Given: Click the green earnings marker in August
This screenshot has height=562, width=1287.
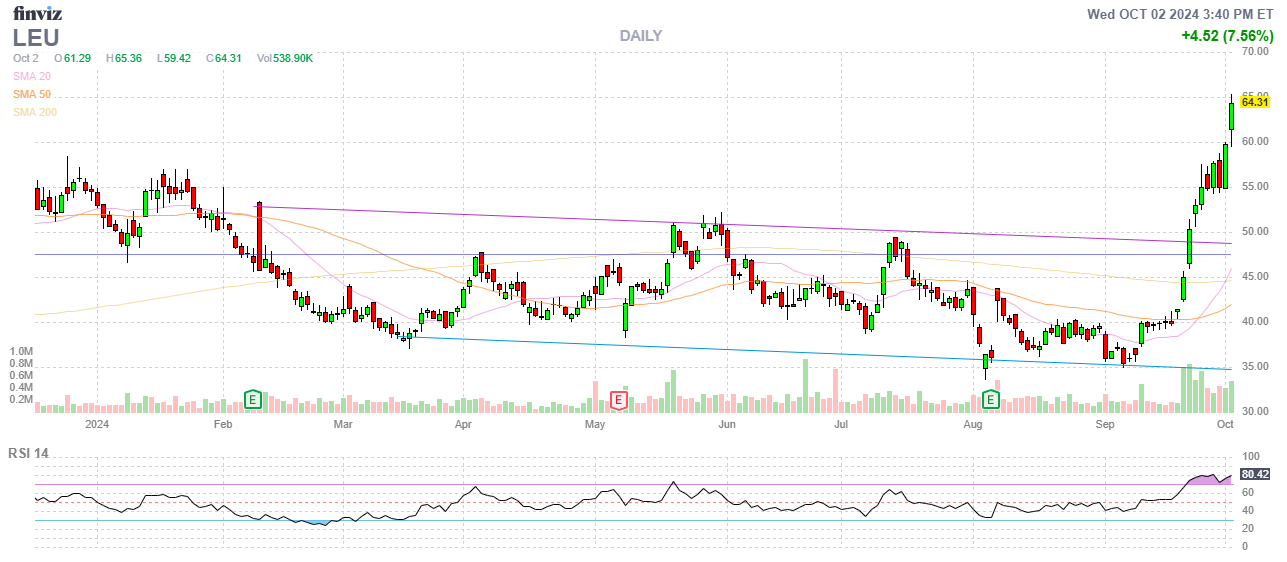Looking at the screenshot, I should 991,400.
